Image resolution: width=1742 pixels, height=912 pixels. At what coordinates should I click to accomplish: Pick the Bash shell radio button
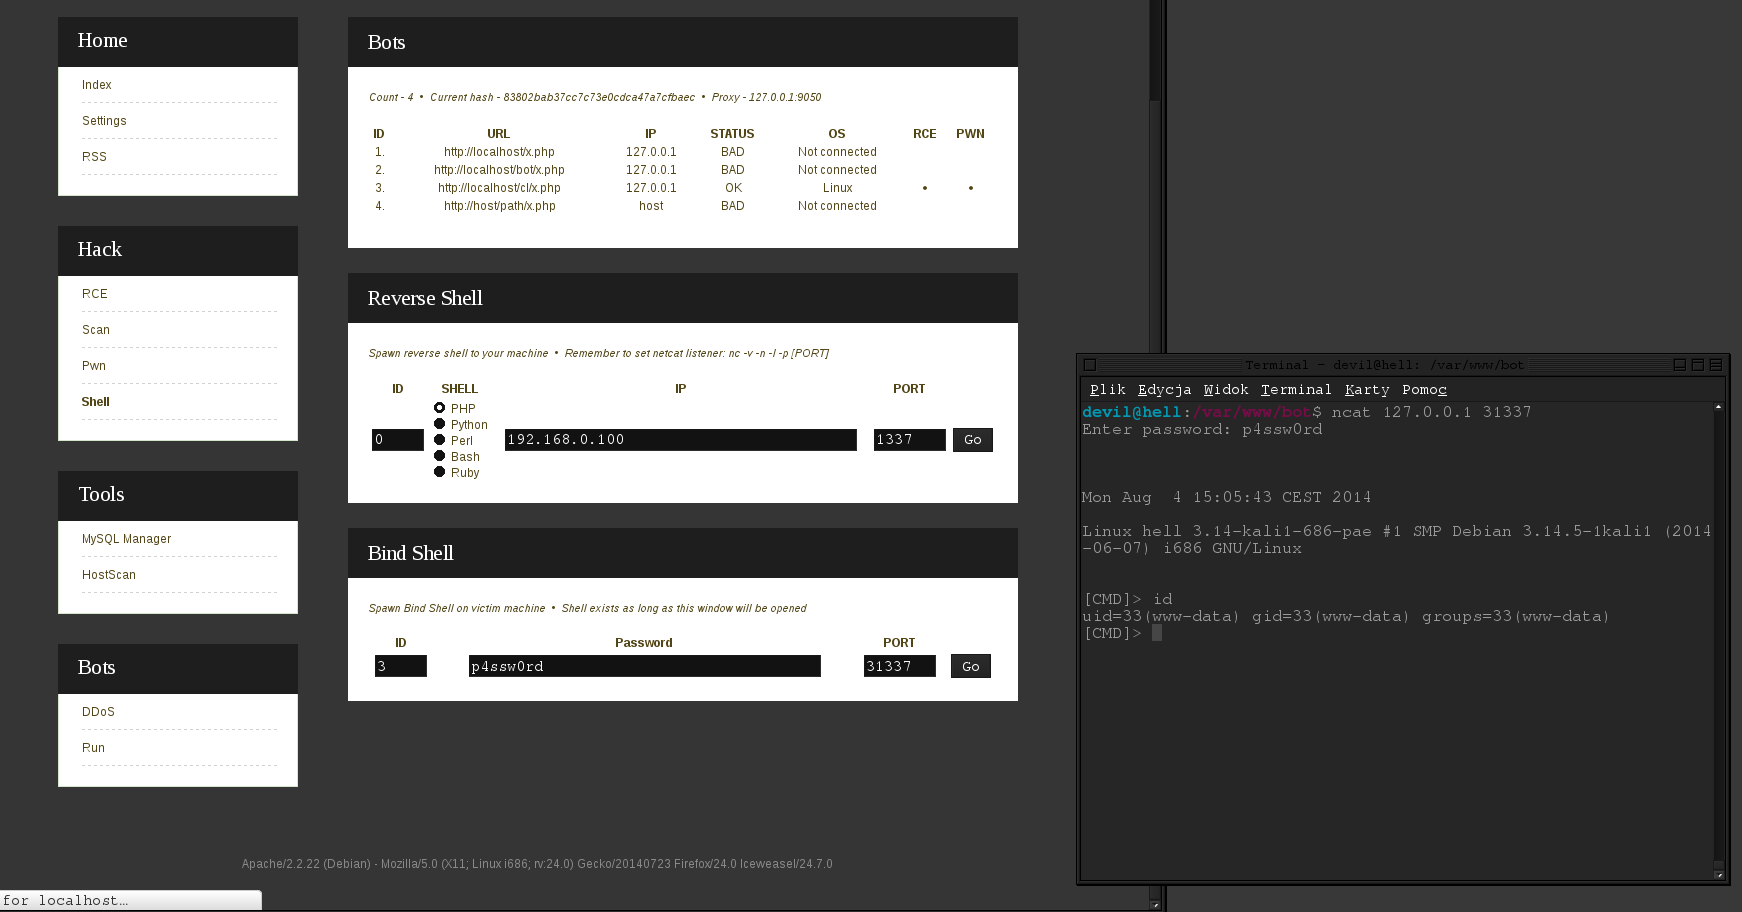tap(439, 456)
